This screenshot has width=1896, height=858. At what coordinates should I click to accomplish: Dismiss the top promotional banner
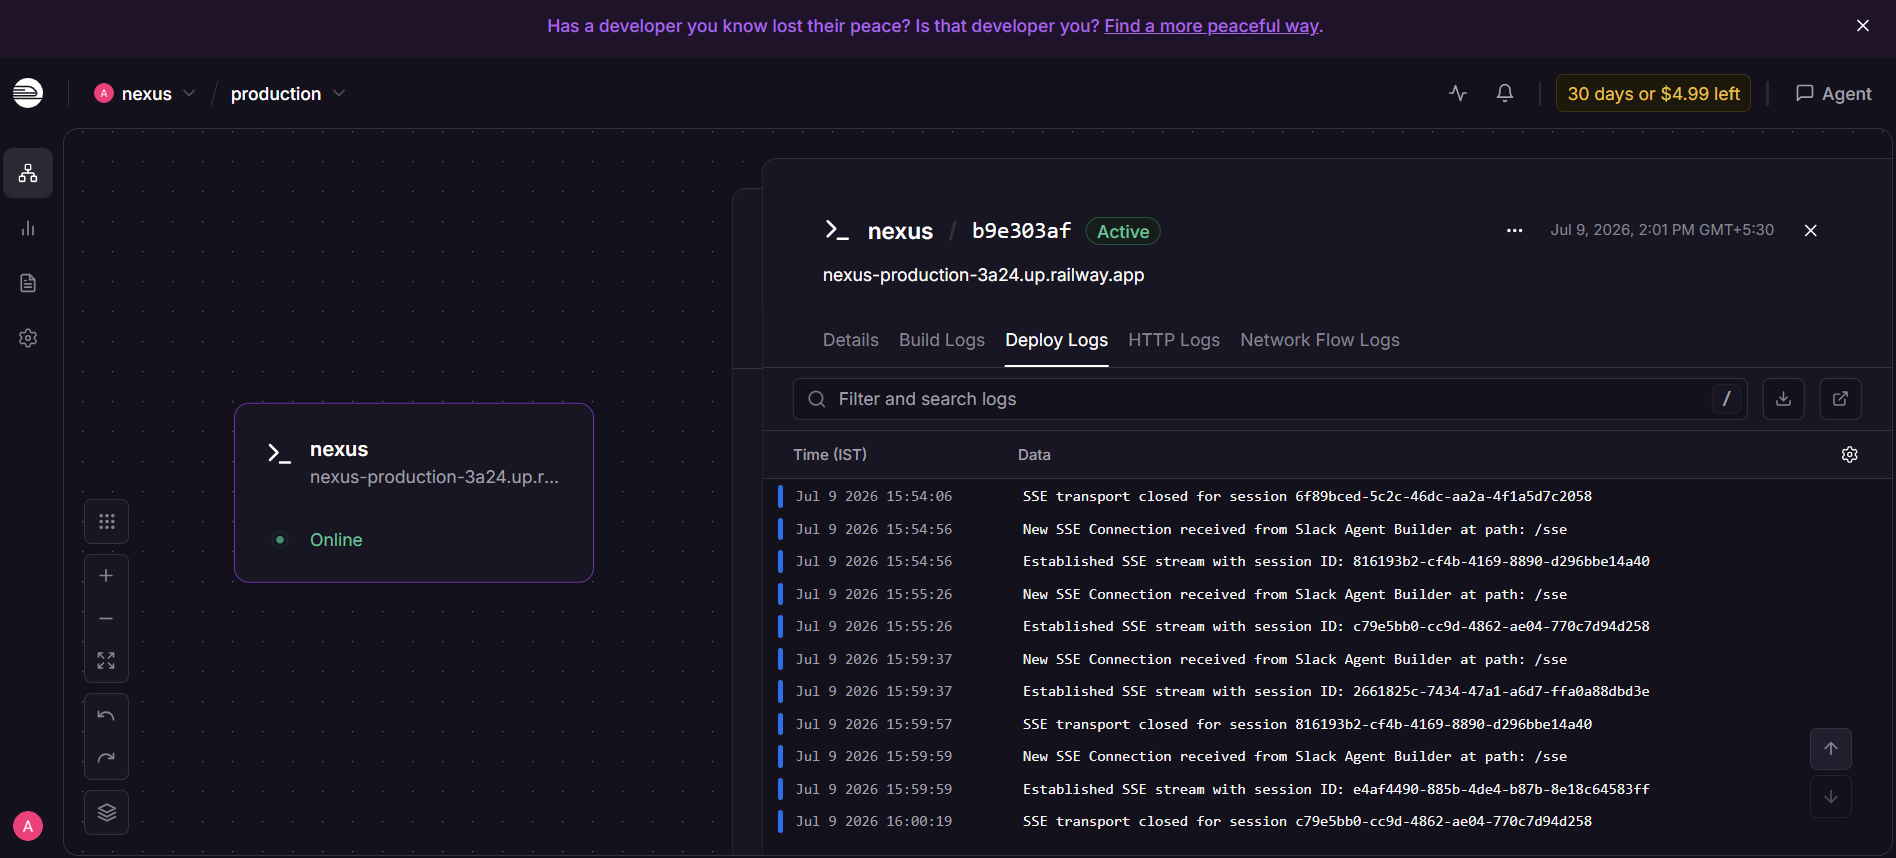pos(1863,26)
